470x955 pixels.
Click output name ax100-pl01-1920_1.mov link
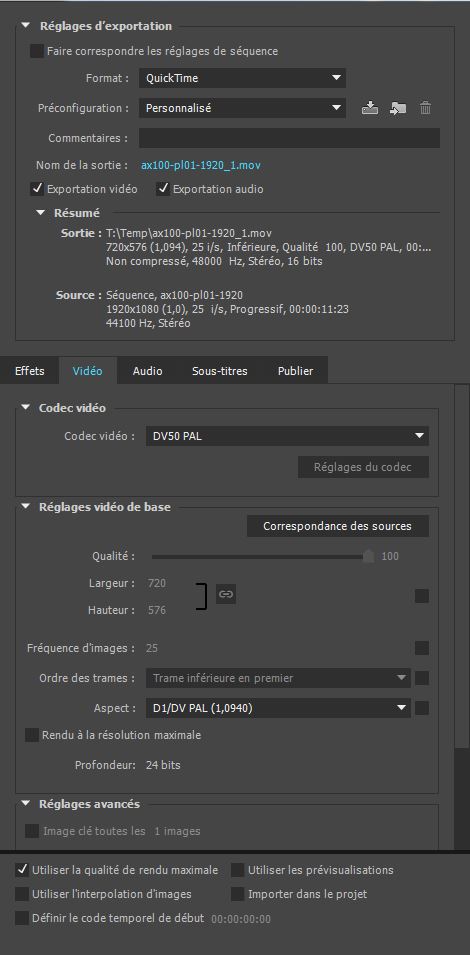[x=201, y=165]
